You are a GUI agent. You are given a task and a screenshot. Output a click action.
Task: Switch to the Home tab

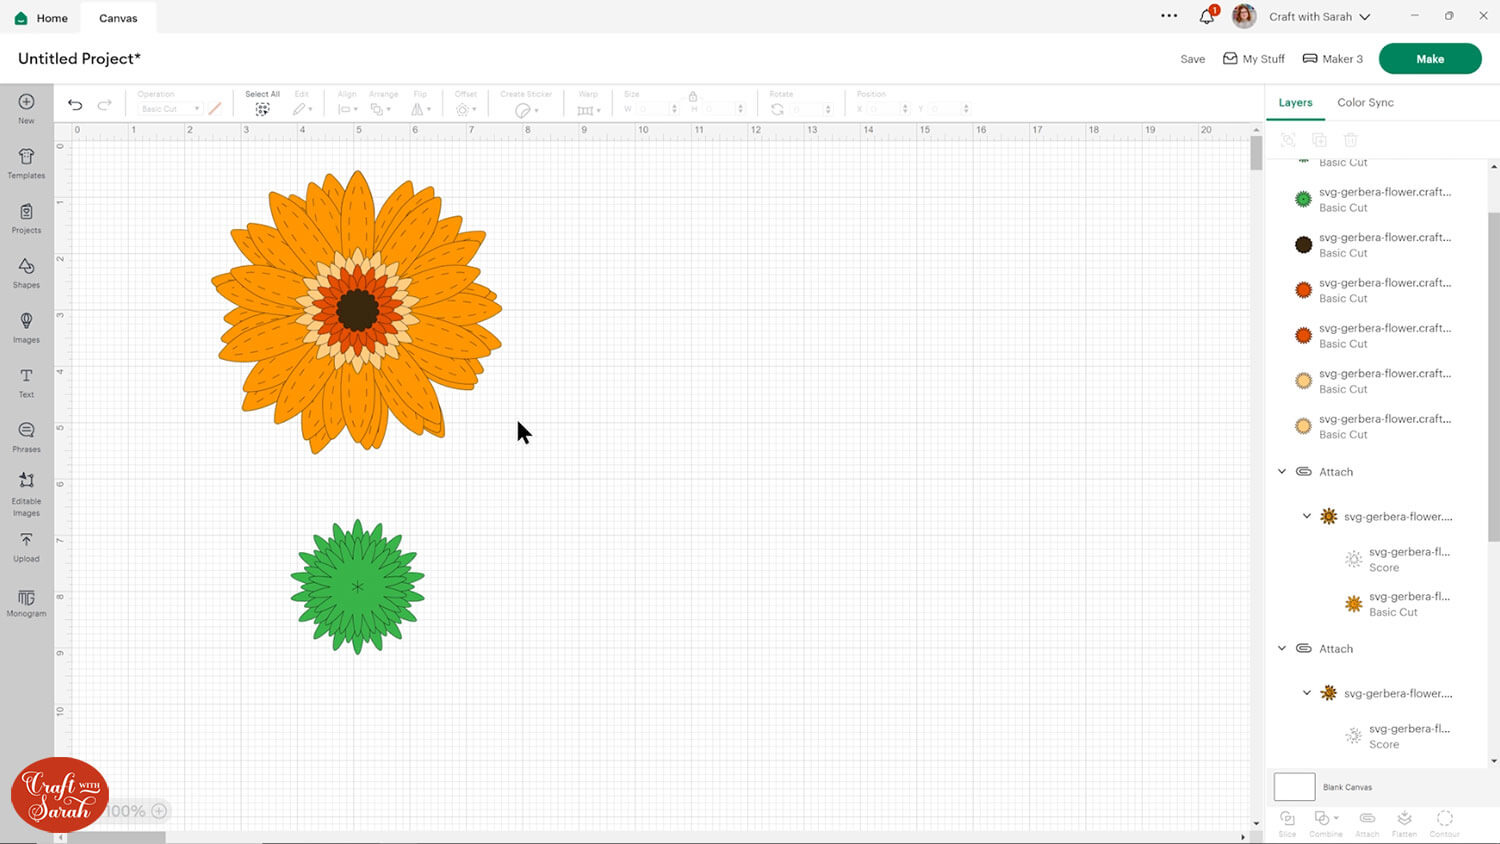pyautogui.click(x=42, y=18)
